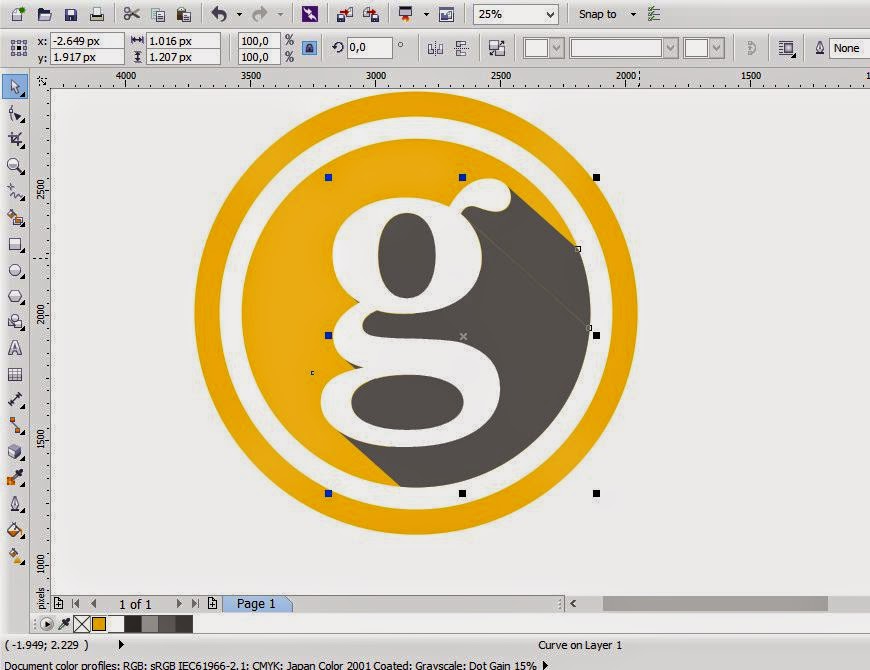This screenshot has height=670, width=870.
Task: Select the Polygon tool
Action: [16, 297]
